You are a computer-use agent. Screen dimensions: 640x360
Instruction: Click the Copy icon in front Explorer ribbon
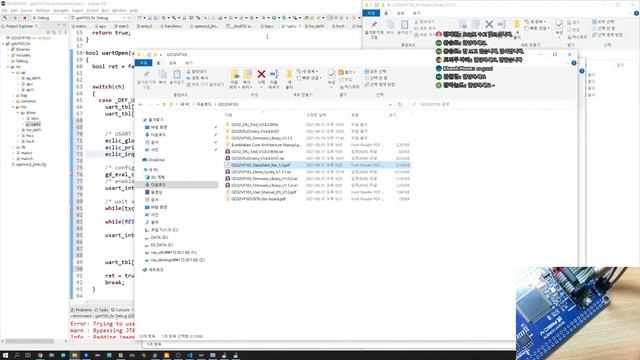pyautogui.click(x=163, y=75)
